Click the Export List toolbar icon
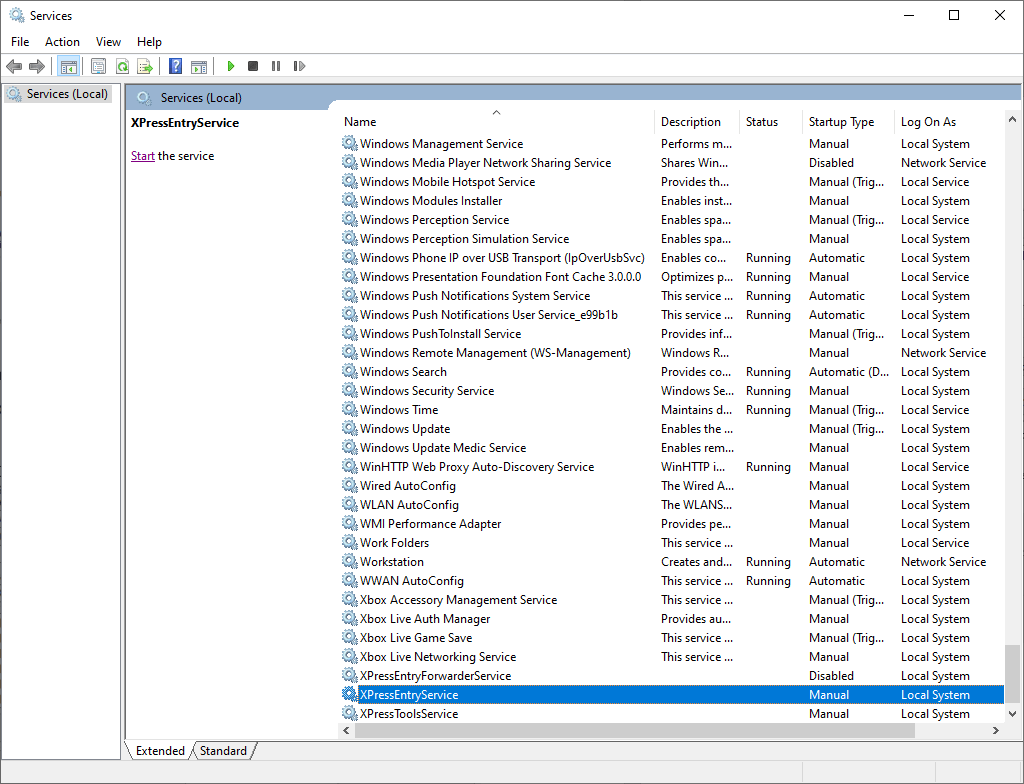 click(145, 66)
